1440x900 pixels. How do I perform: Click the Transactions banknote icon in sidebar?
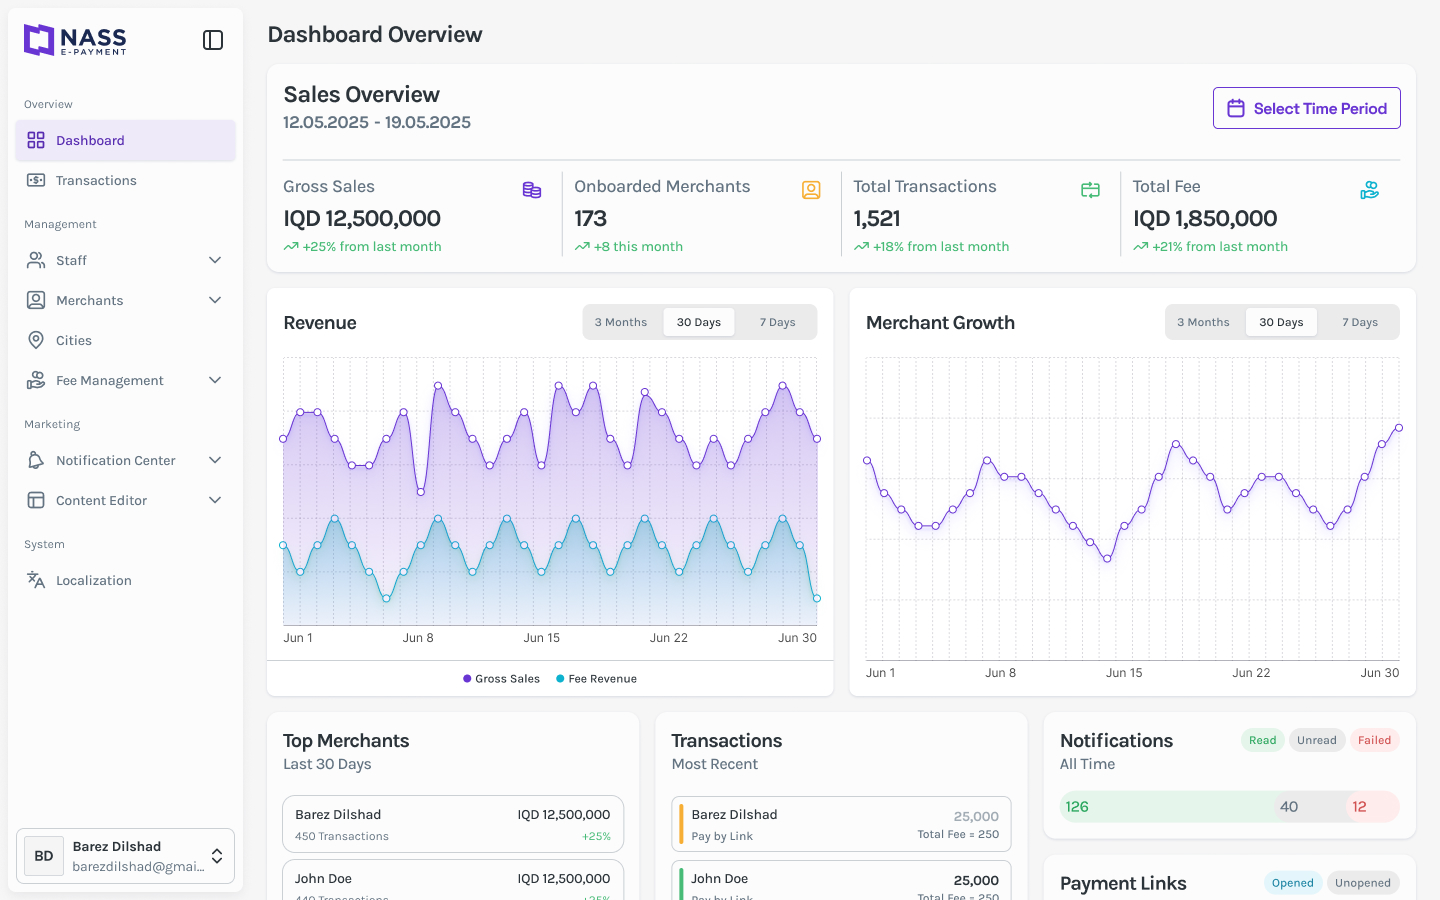tap(36, 180)
